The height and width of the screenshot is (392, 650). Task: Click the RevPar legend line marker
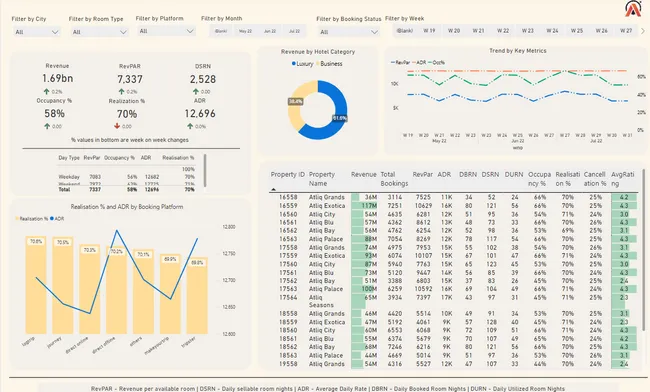coord(393,63)
